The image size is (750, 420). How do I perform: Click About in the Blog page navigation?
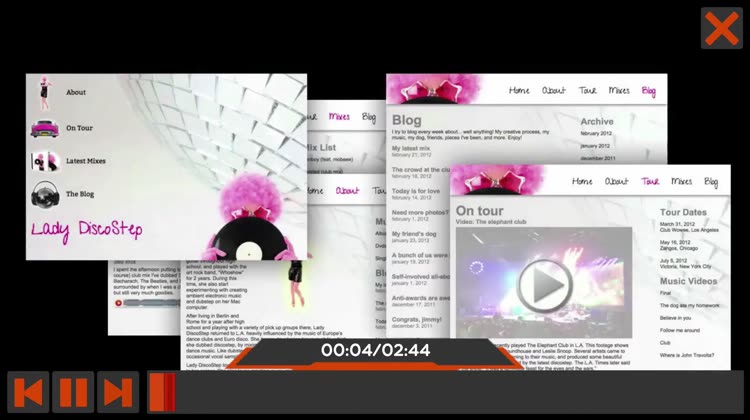point(553,90)
